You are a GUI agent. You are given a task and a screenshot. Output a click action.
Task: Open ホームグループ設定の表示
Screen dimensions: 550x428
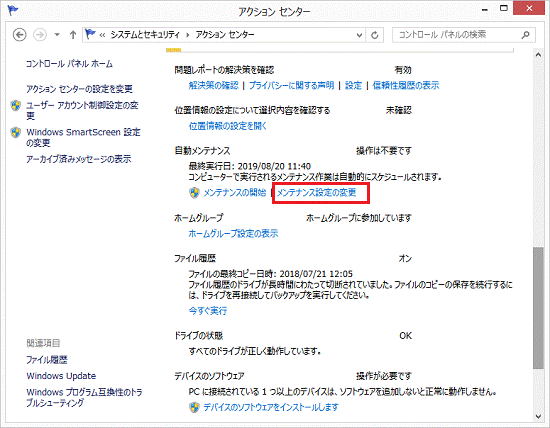pyautogui.click(x=233, y=233)
